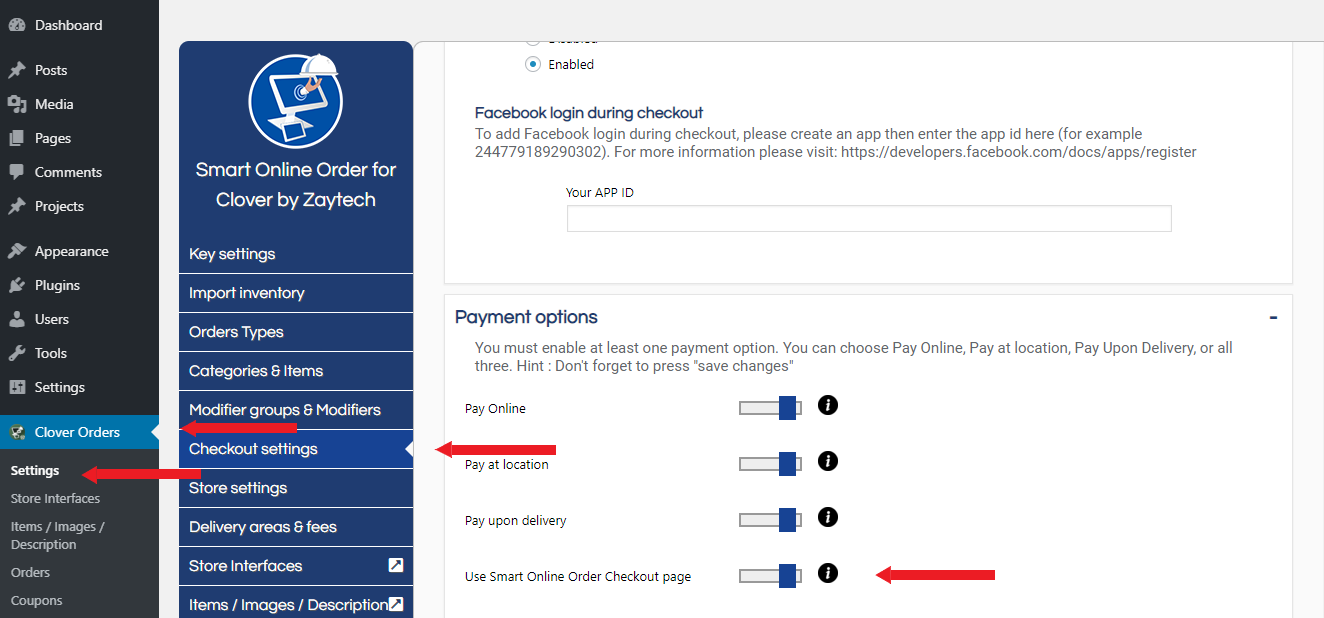Click the Plugins plug icon
1324x618 pixels.
click(17, 285)
